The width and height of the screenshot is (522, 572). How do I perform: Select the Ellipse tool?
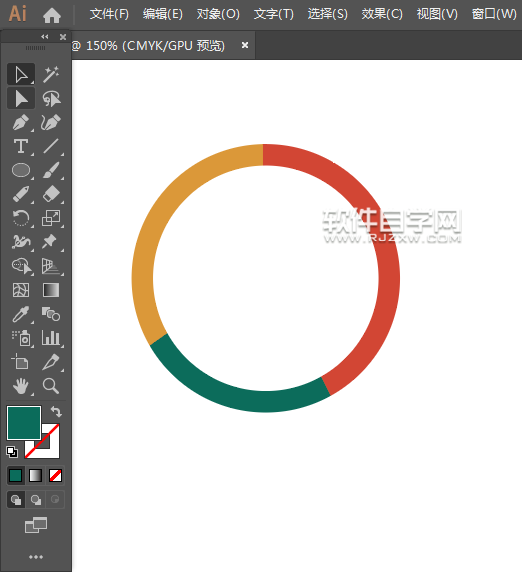tap(21, 170)
